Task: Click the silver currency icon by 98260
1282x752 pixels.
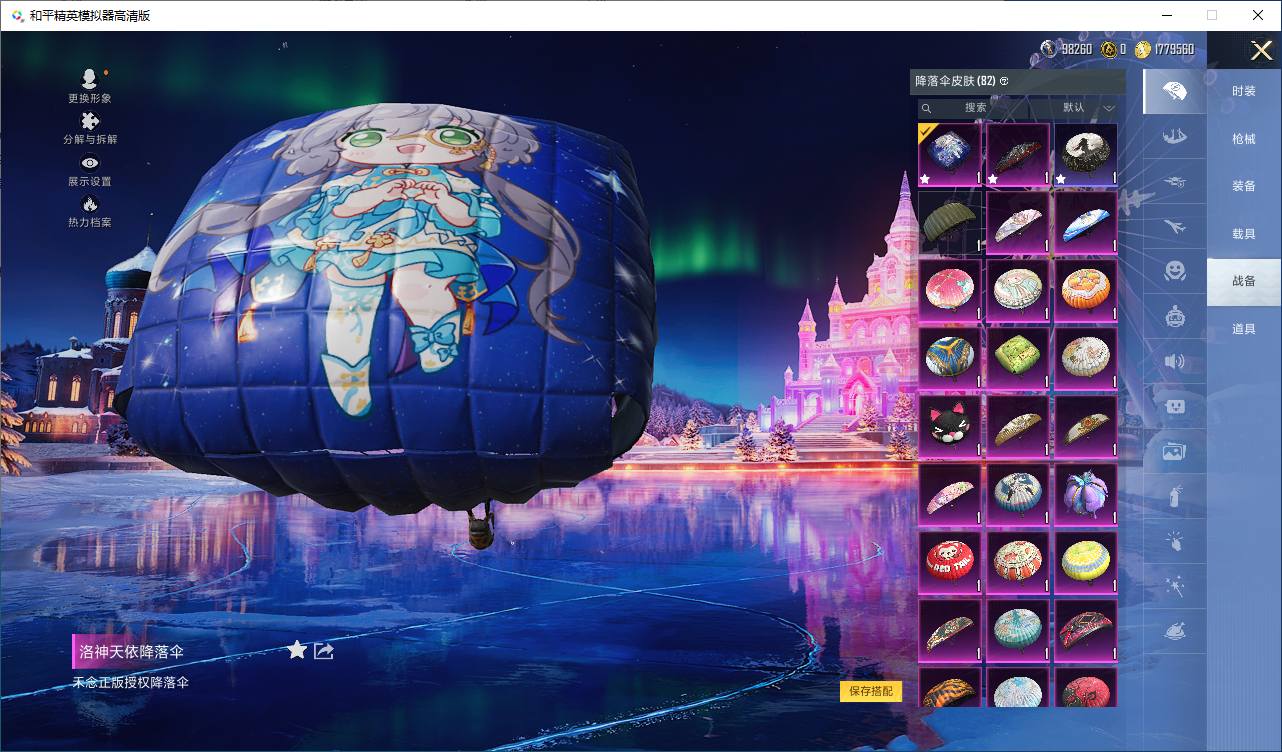Action: [1048, 49]
